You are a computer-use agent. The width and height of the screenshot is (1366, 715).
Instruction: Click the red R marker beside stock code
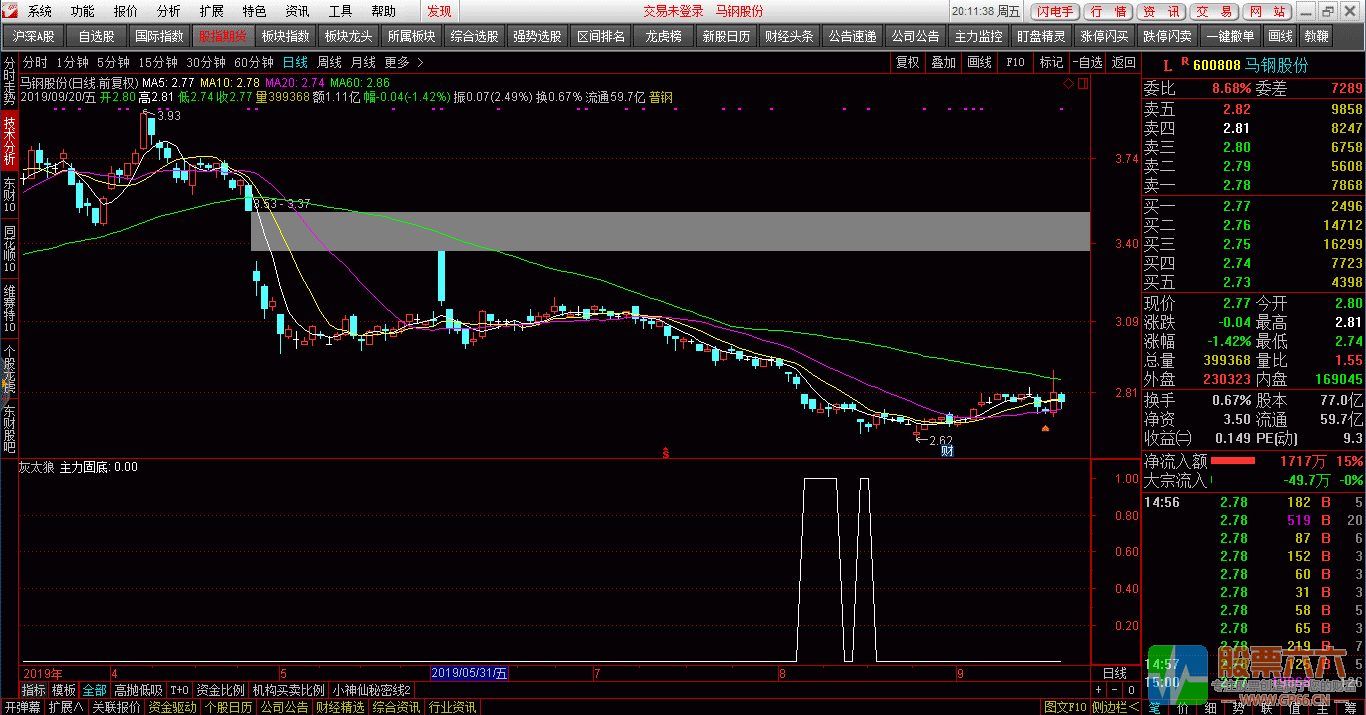[1184, 62]
